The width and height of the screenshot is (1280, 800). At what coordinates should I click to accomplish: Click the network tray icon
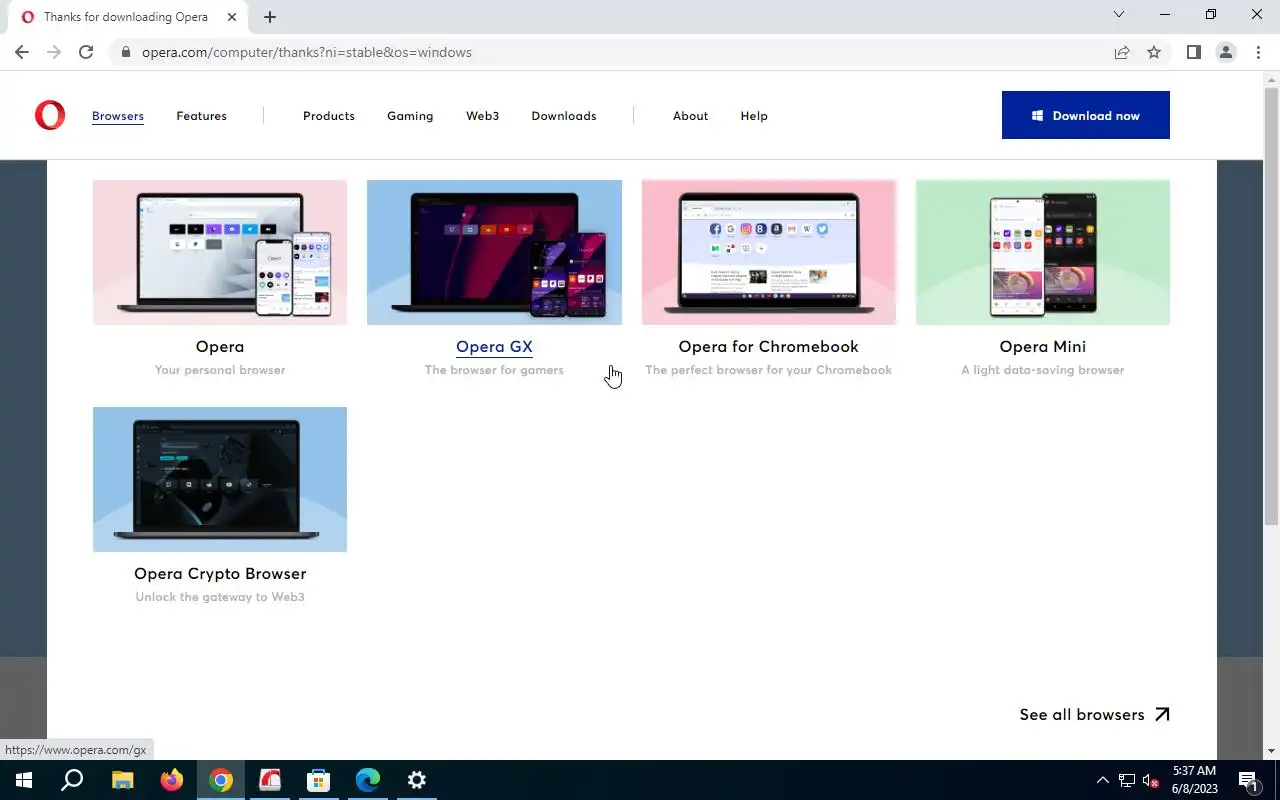click(1127, 780)
